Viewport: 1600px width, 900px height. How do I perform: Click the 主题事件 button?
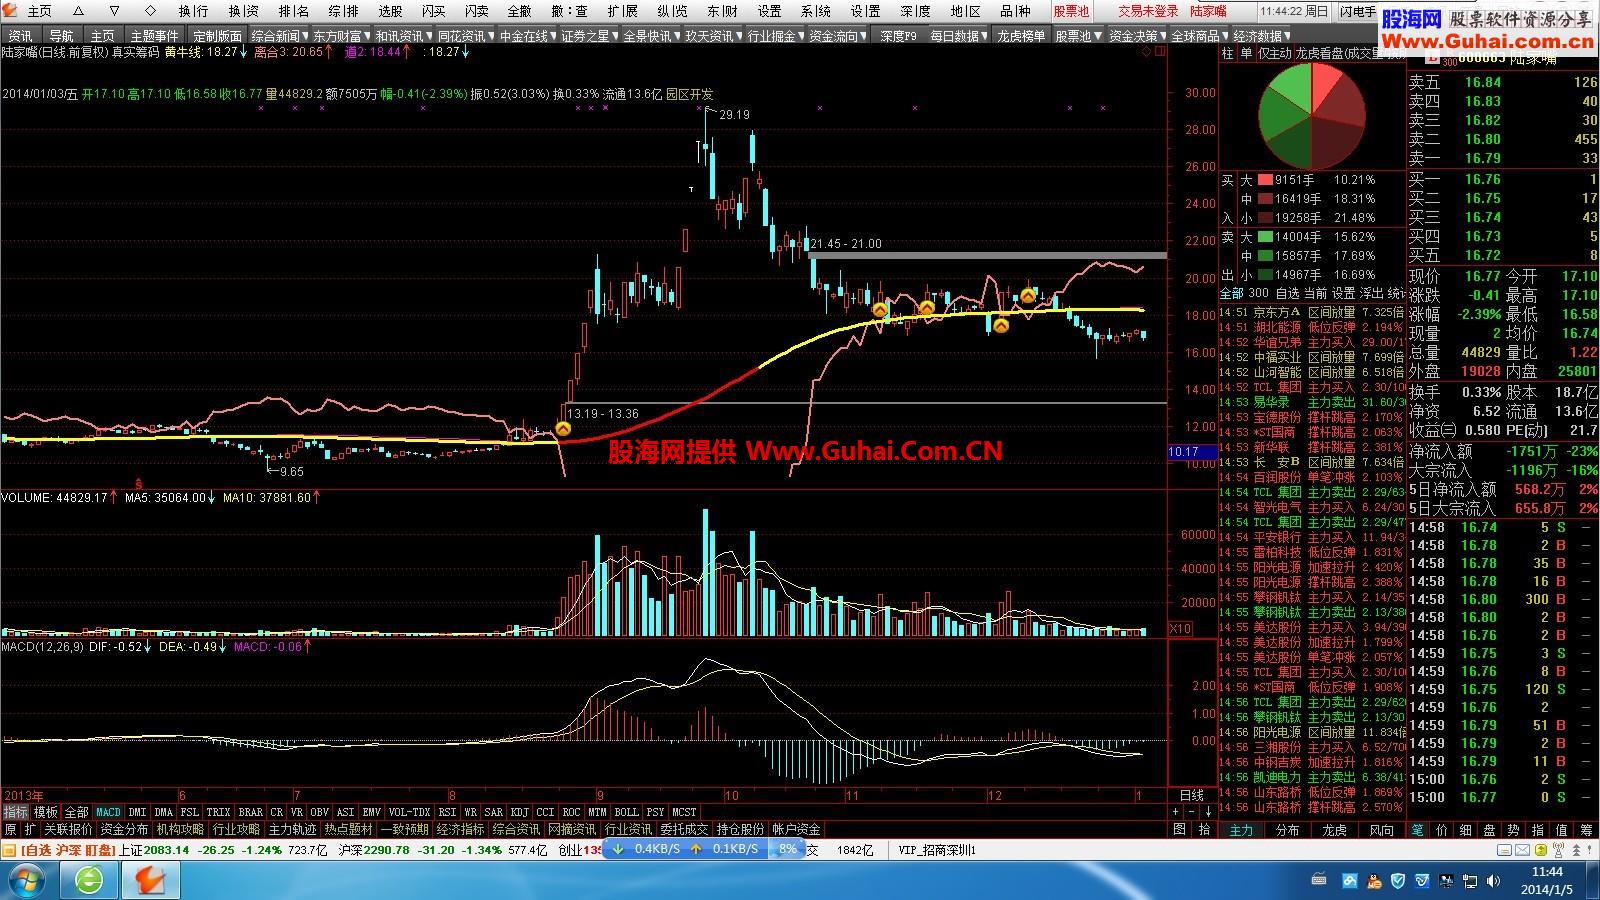pyautogui.click(x=155, y=36)
